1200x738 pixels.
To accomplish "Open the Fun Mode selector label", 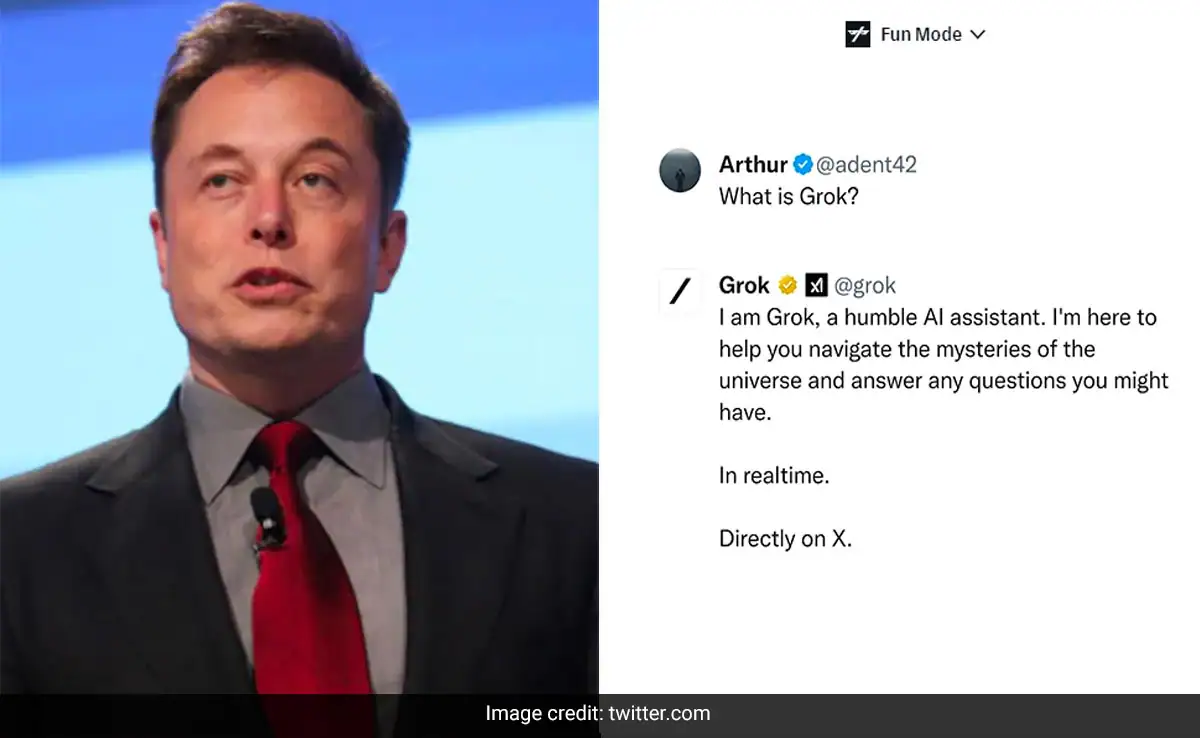I will pos(921,34).
